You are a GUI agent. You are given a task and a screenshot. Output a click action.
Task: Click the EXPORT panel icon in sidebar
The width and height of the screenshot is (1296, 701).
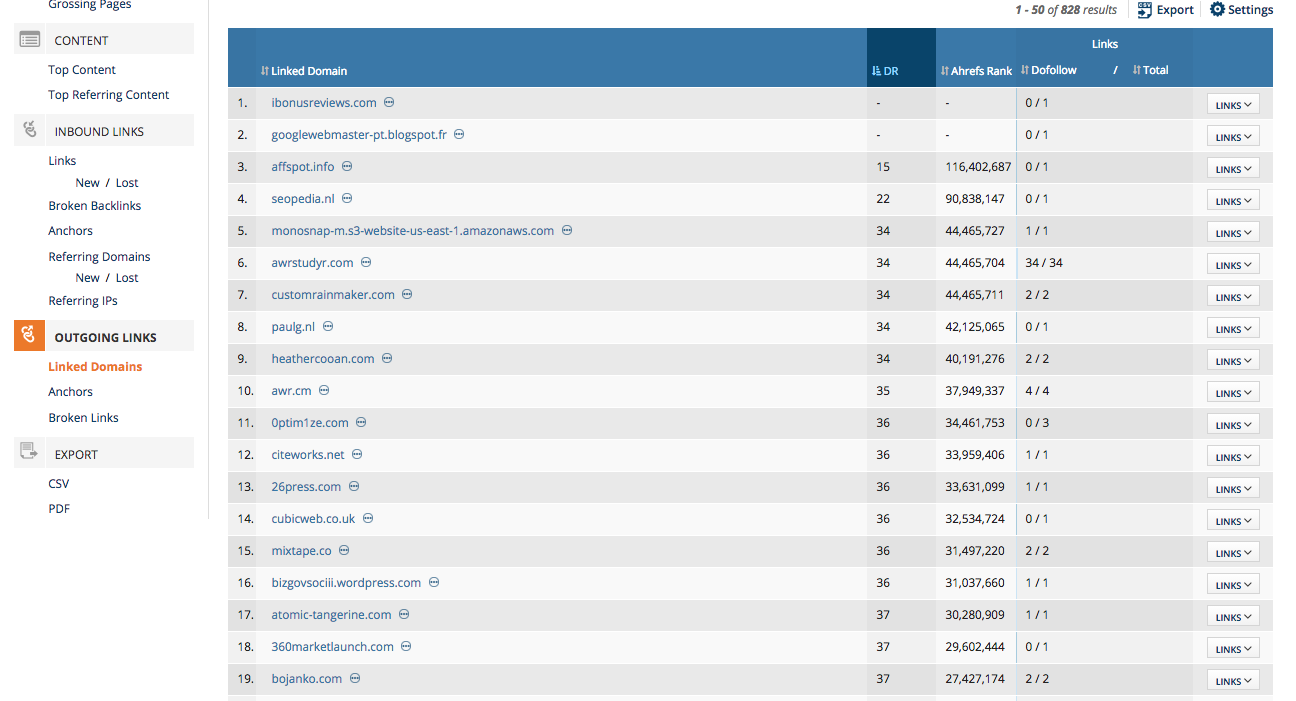click(x=29, y=451)
